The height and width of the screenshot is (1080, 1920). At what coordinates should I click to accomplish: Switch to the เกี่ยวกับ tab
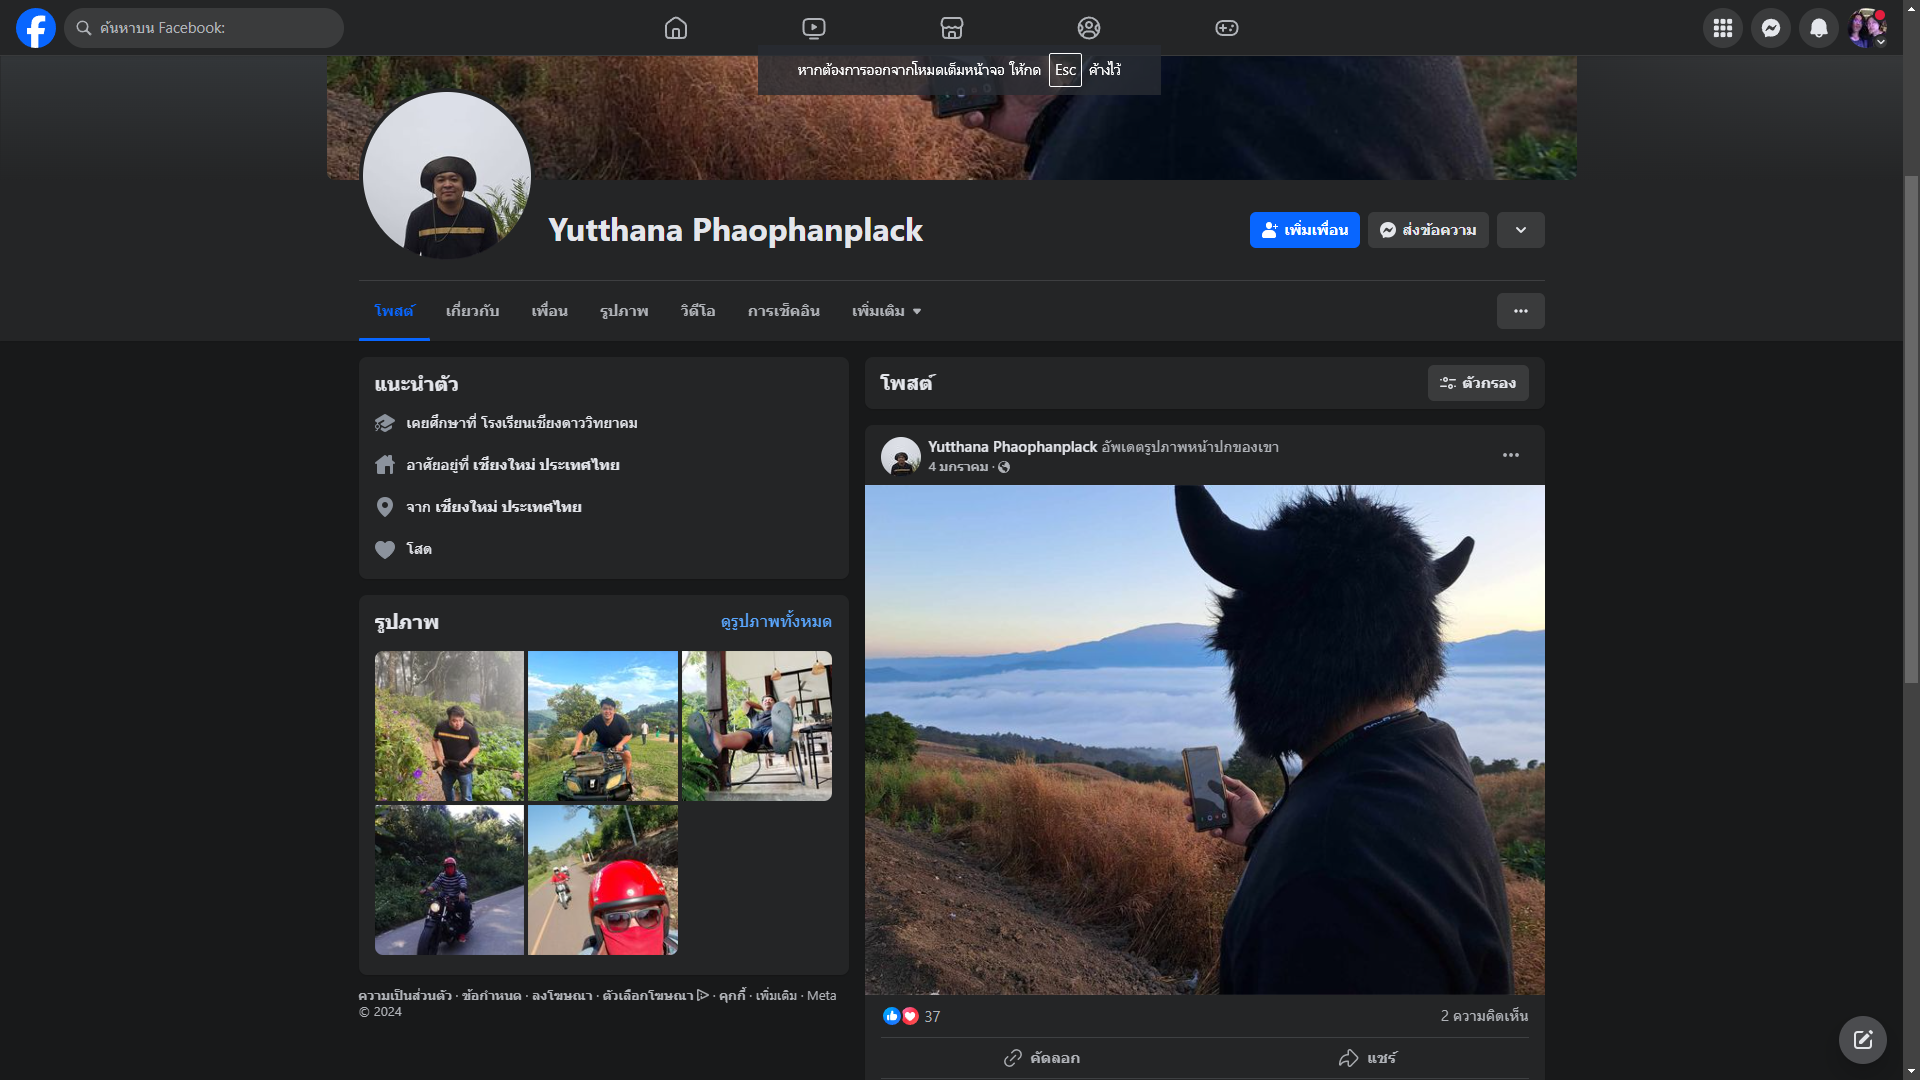click(x=472, y=311)
